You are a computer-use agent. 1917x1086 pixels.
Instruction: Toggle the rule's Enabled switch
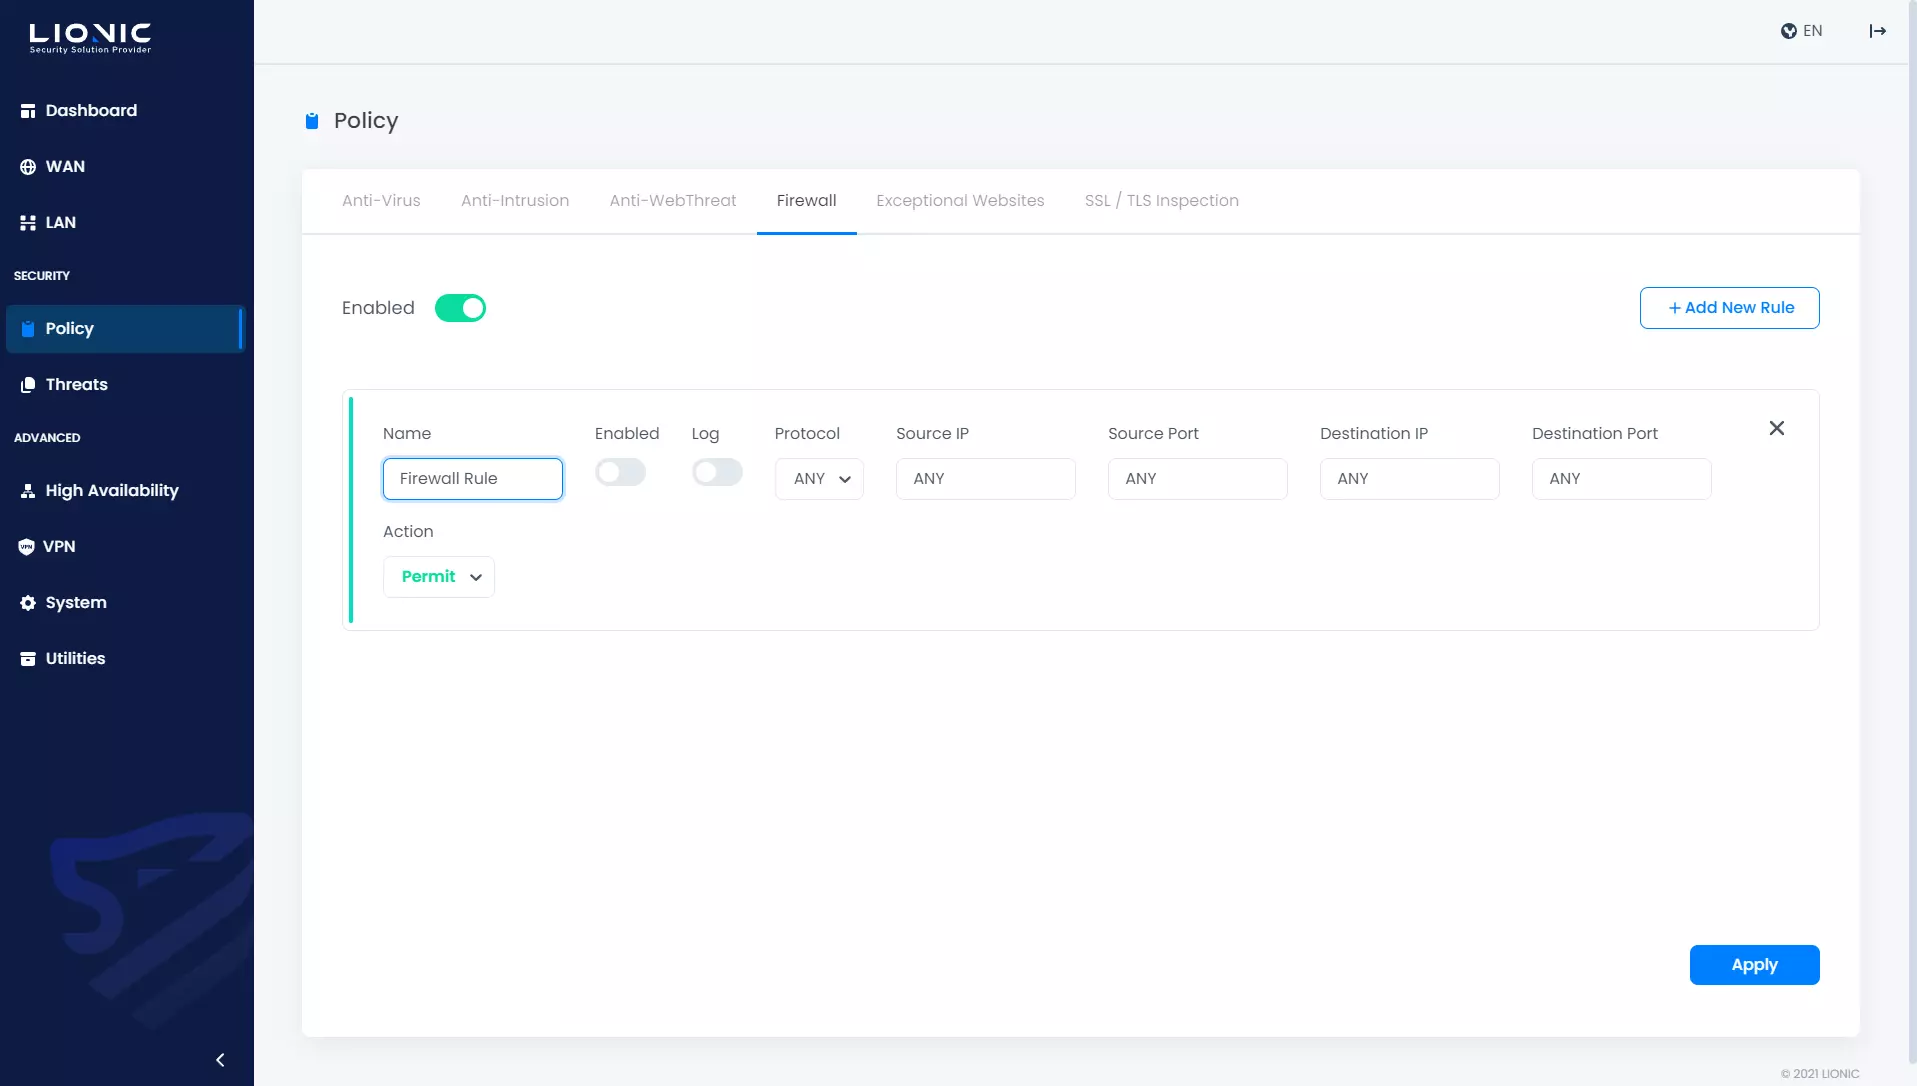(x=620, y=472)
